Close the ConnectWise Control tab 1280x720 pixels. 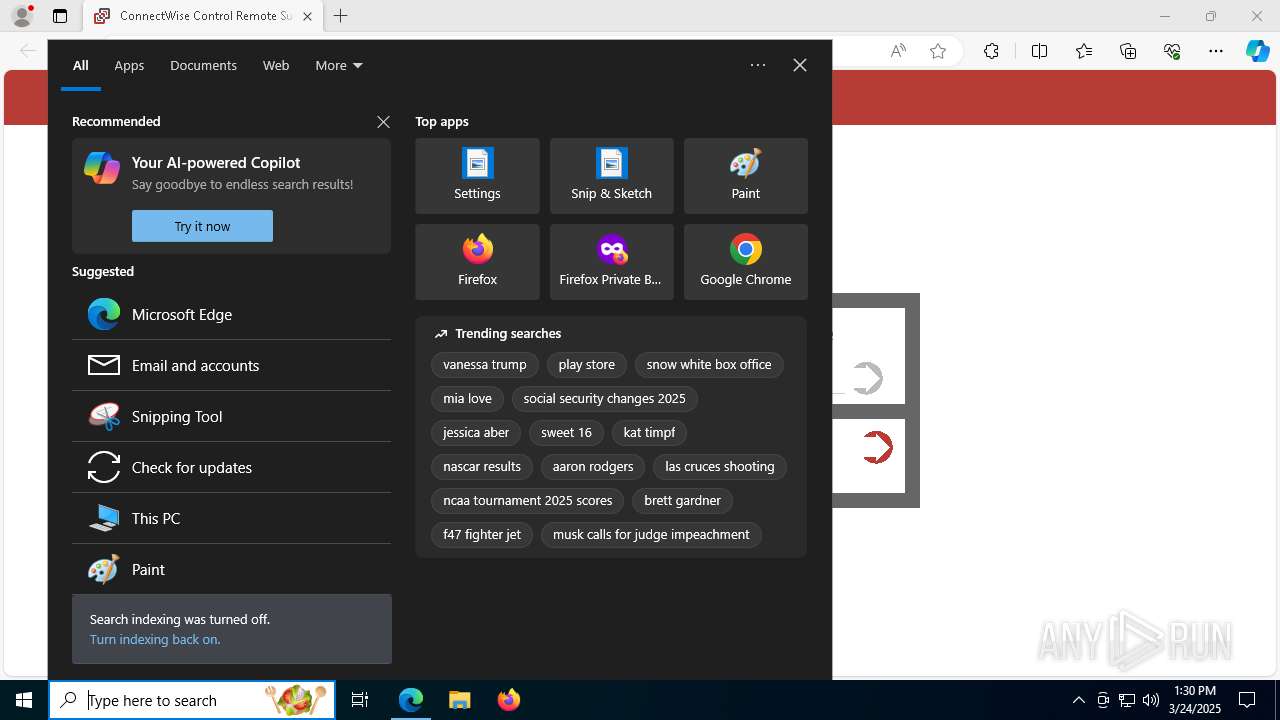(x=307, y=16)
